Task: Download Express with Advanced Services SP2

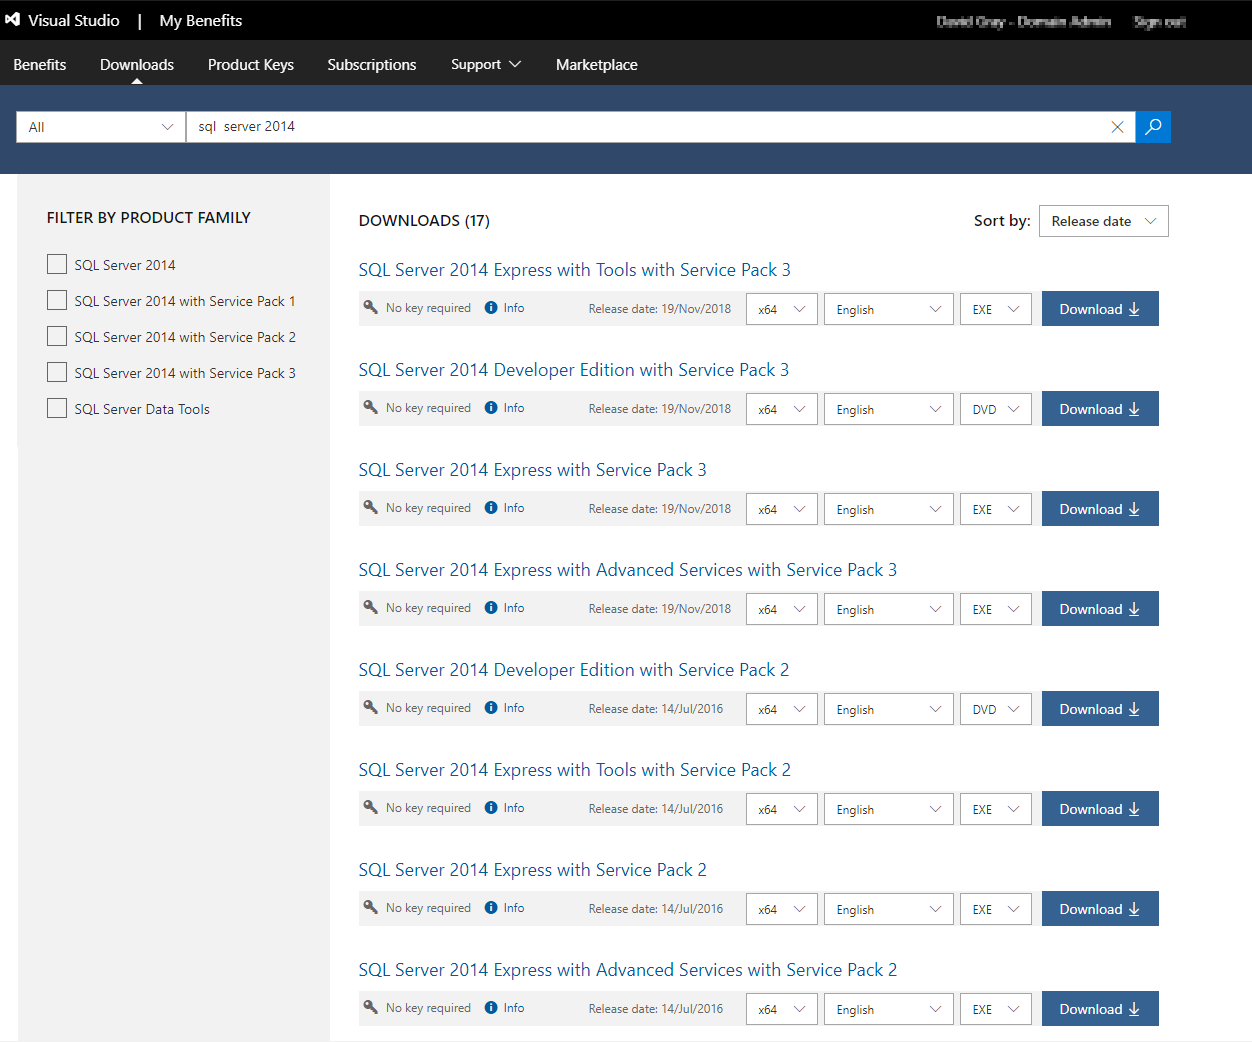Action: 1100,1009
